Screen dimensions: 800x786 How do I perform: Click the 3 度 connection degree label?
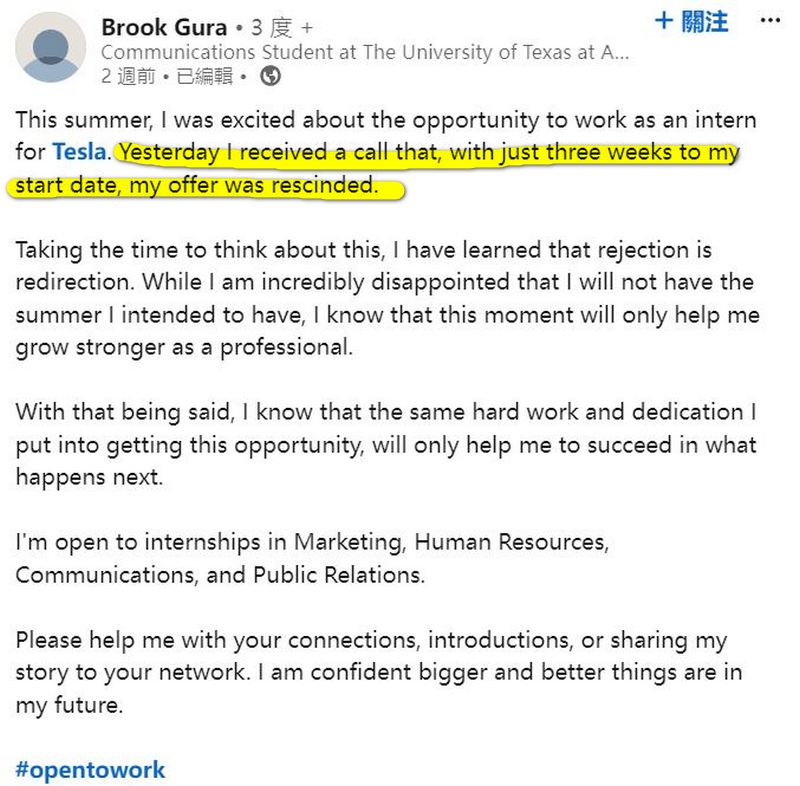point(271,28)
